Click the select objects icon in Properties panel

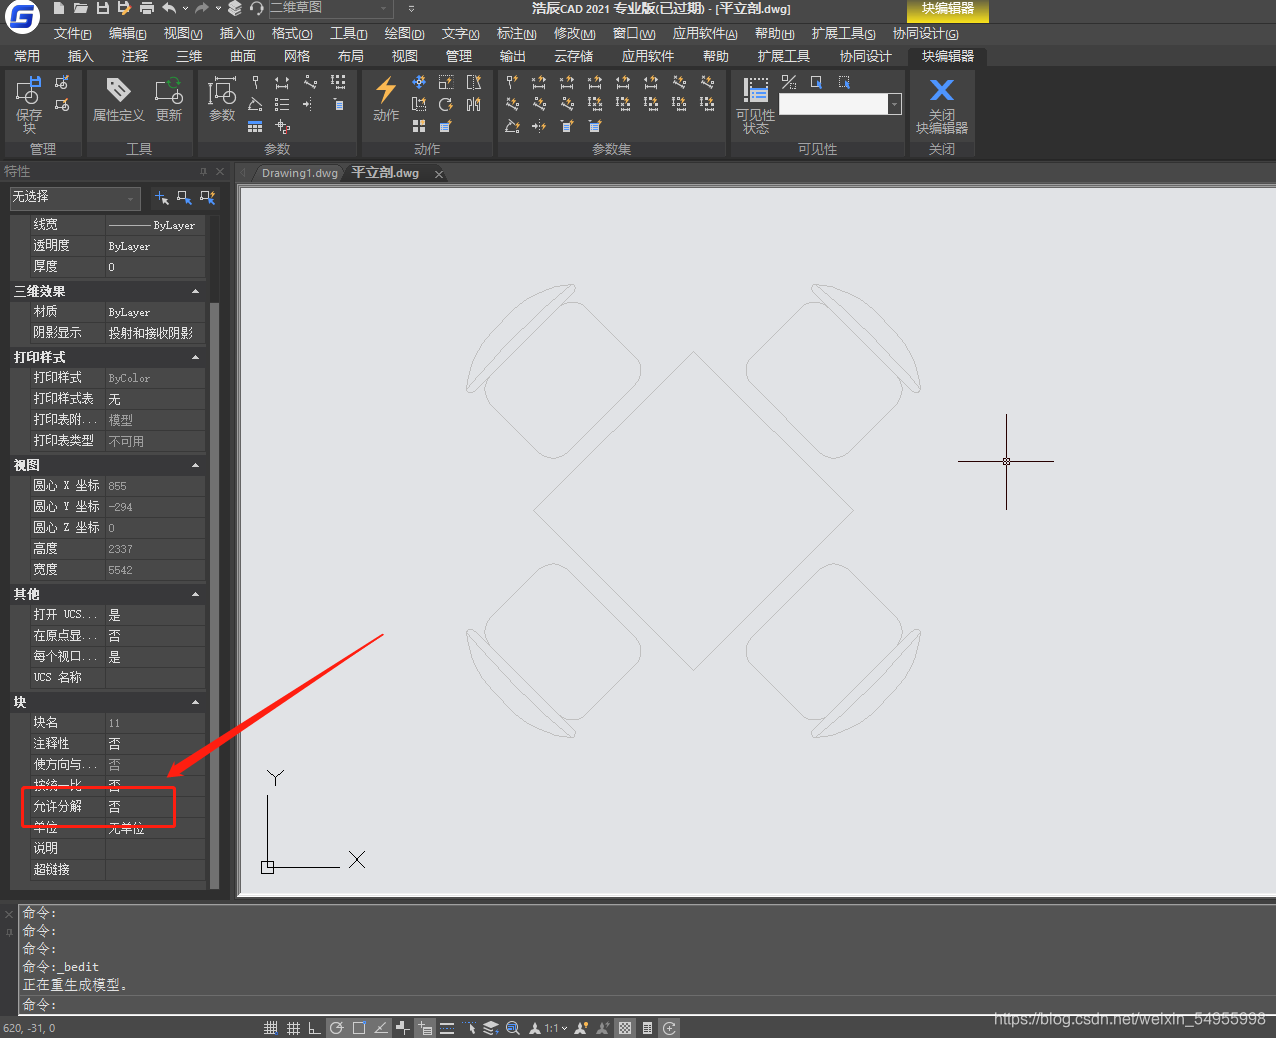184,198
